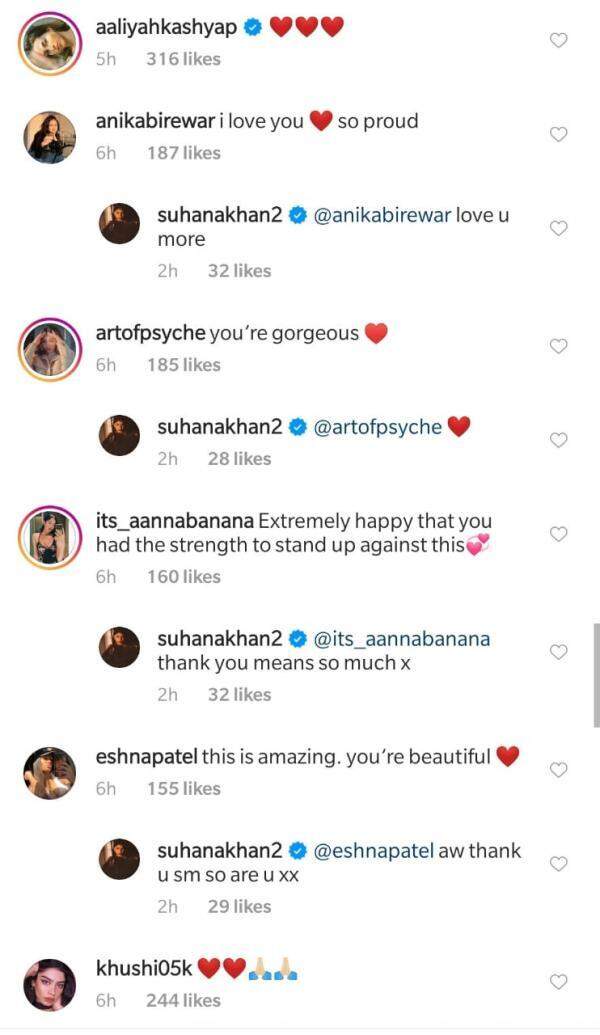Viewport: 600px width, 1035px height.
Task: Heart suhanakhan2's 'love u more' reply
Action: point(560,228)
